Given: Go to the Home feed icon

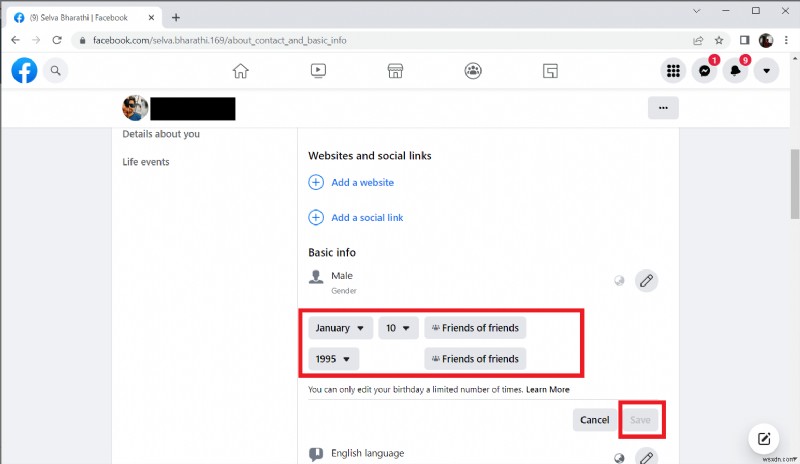Looking at the screenshot, I should coord(240,71).
